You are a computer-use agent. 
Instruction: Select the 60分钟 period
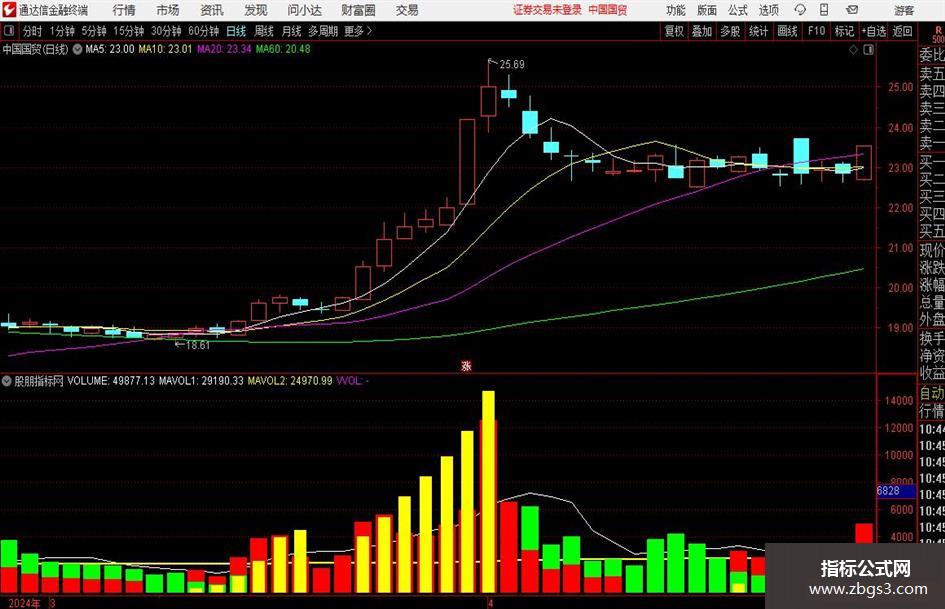tap(204, 31)
